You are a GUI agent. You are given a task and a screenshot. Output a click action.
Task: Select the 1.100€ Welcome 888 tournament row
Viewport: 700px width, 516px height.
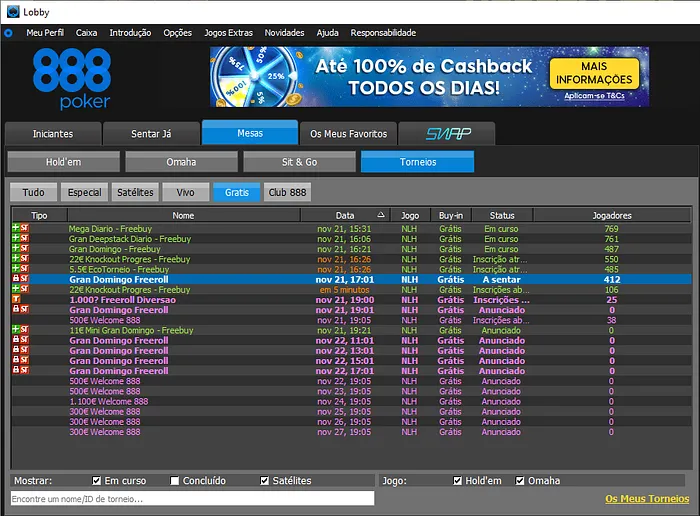coord(351,401)
